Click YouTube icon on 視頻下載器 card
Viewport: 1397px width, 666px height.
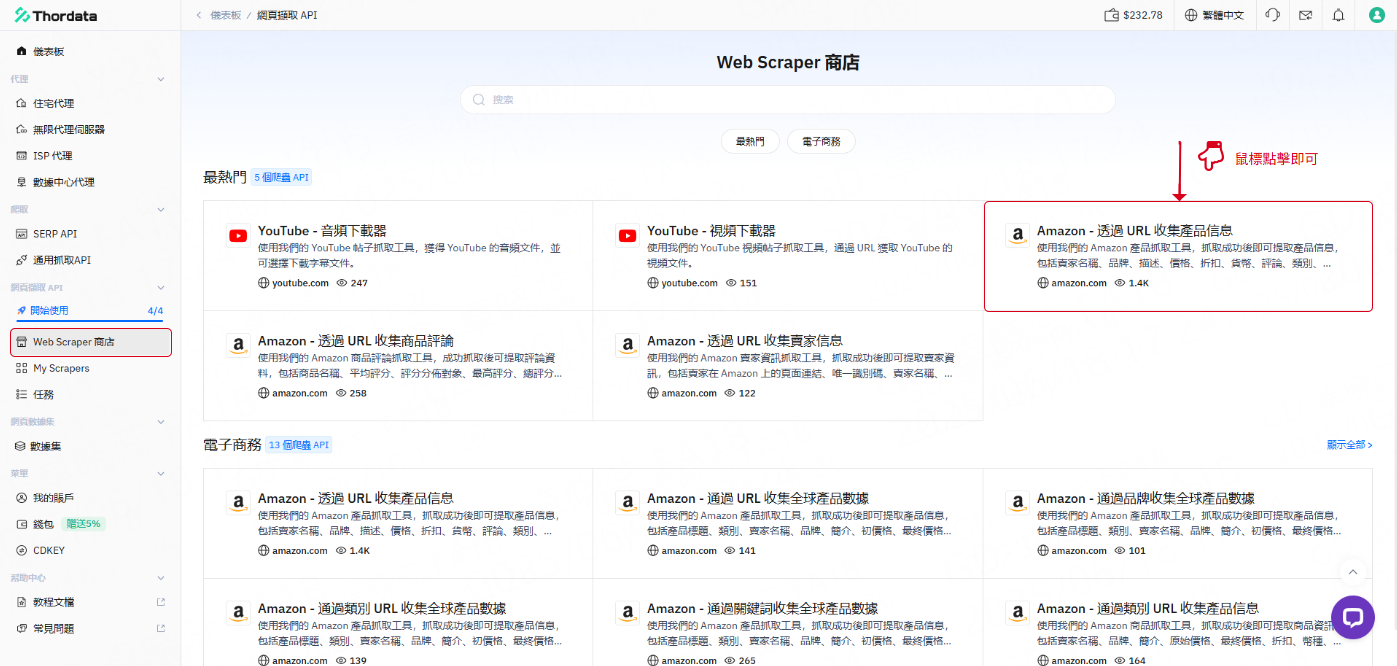(627, 236)
